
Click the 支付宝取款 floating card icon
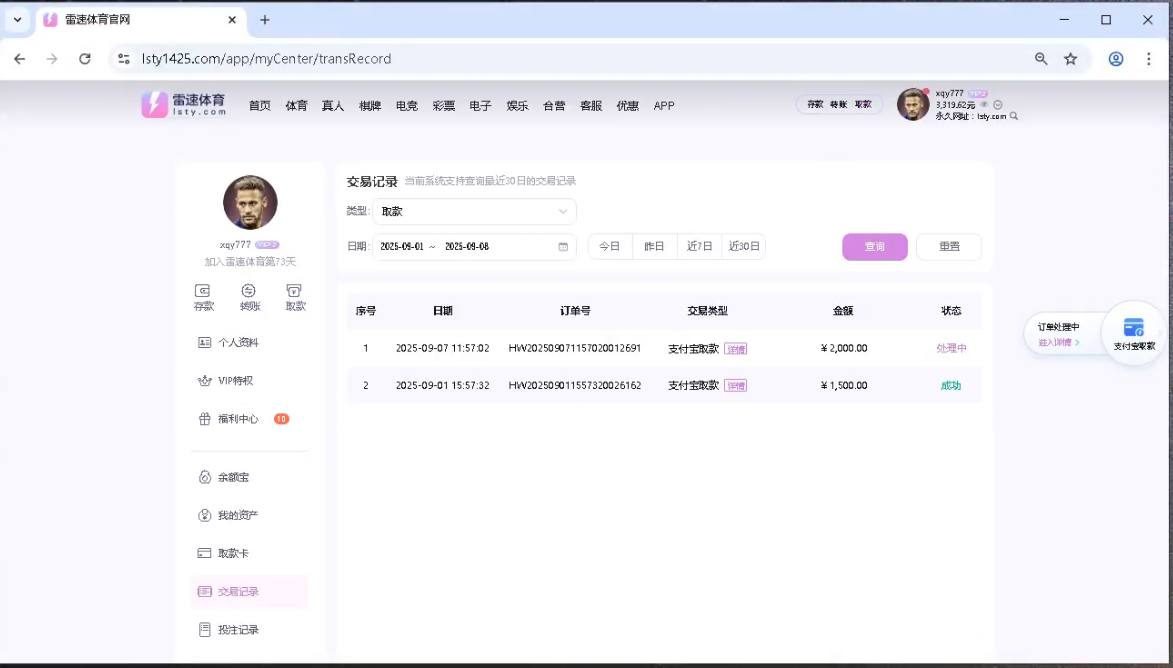(x=1133, y=328)
